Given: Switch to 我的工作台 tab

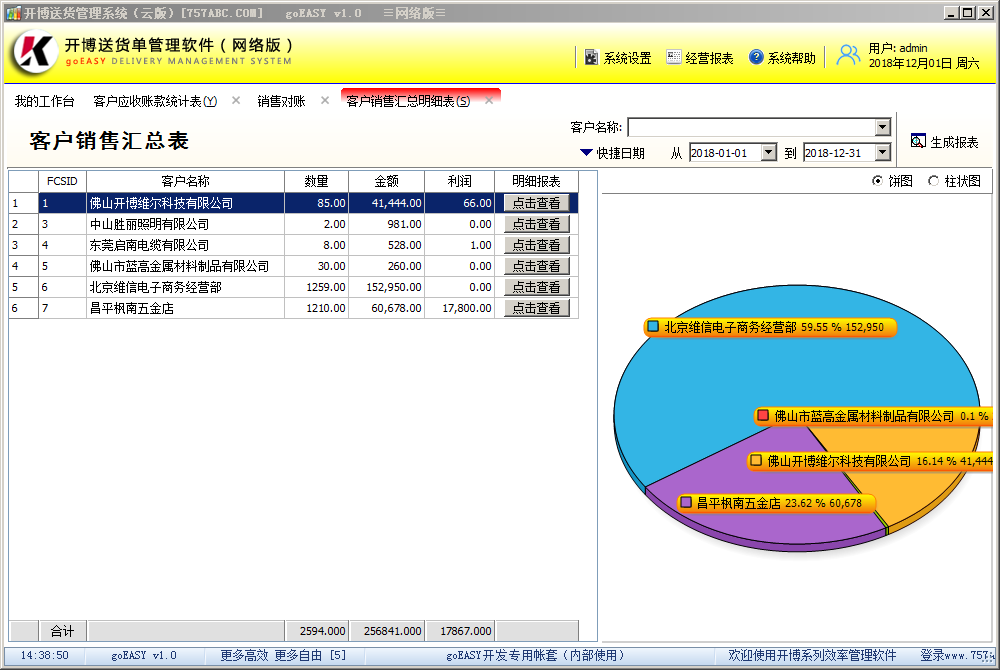Looking at the screenshot, I should click(44, 102).
